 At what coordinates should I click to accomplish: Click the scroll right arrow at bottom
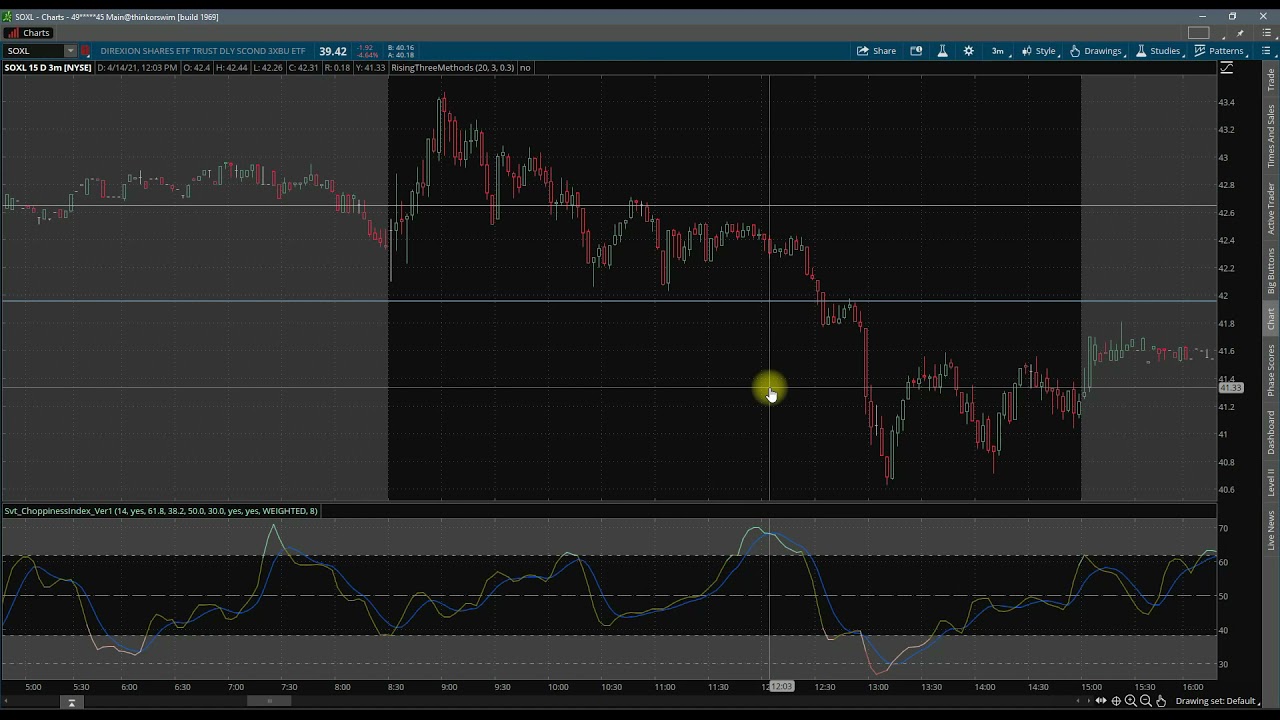(1089, 701)
